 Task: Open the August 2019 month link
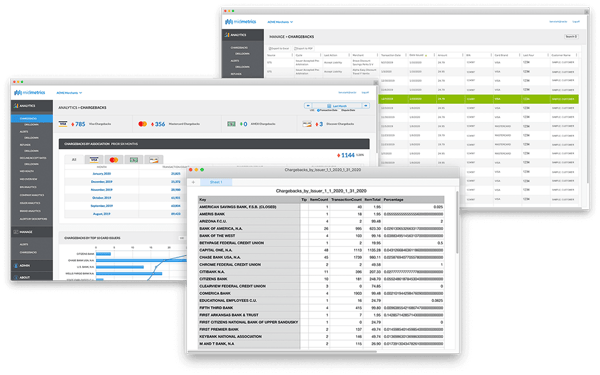102,214
